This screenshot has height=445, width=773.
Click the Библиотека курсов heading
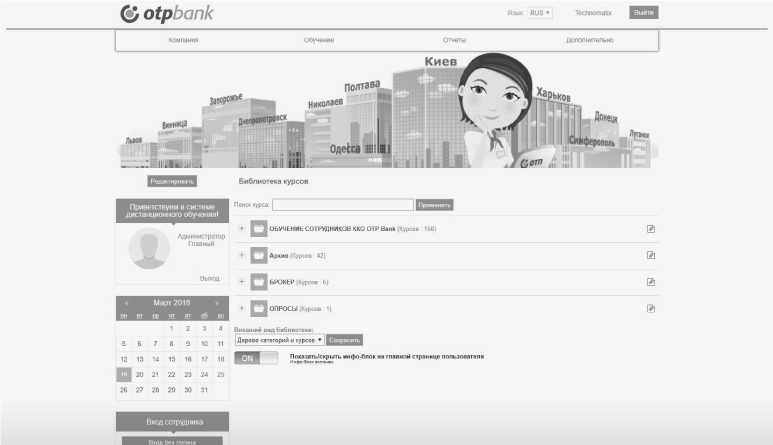click(274, 181)
